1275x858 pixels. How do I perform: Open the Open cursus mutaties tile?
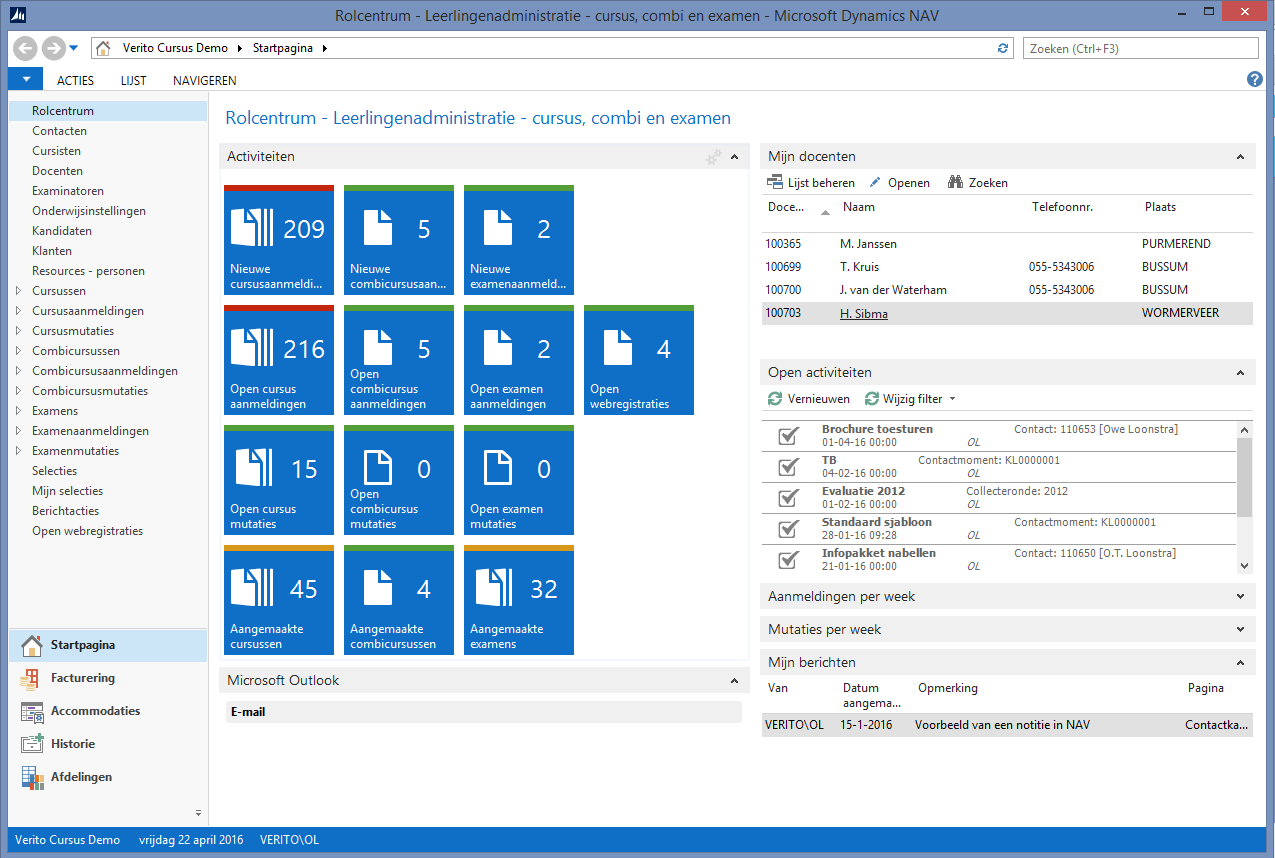pos(279,479)
